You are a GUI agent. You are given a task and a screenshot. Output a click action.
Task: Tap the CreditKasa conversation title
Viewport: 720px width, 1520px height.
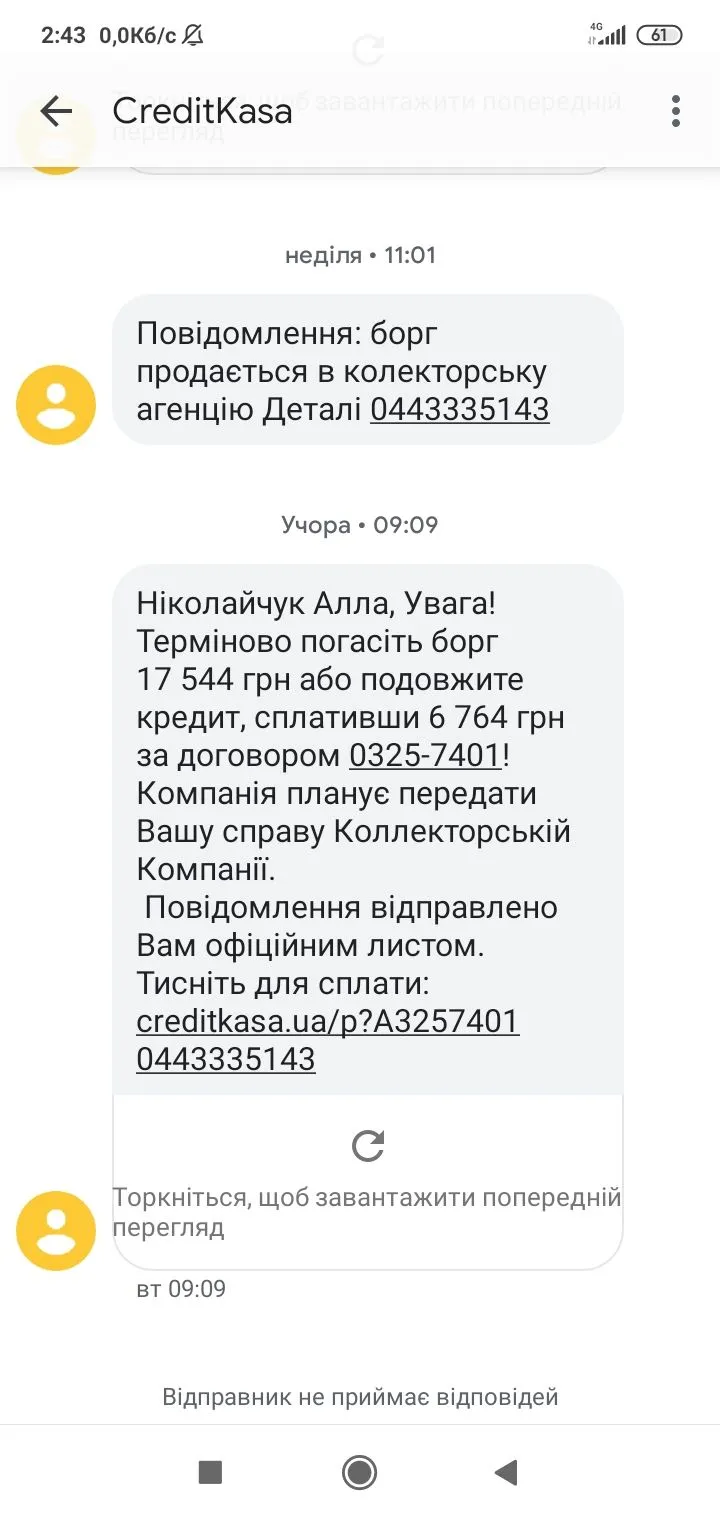tap(202, 111)
